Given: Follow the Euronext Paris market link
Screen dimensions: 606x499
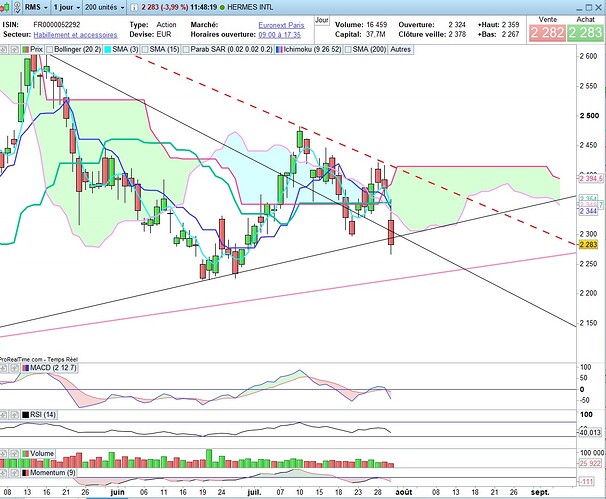Looking at the screenshot, I should [284, 22].
